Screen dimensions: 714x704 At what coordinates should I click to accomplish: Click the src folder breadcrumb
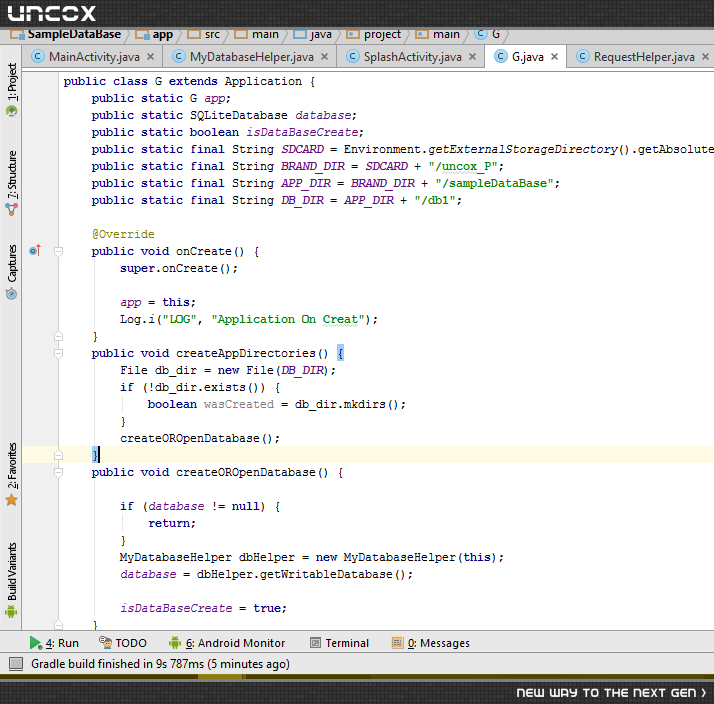pos(204,34)
